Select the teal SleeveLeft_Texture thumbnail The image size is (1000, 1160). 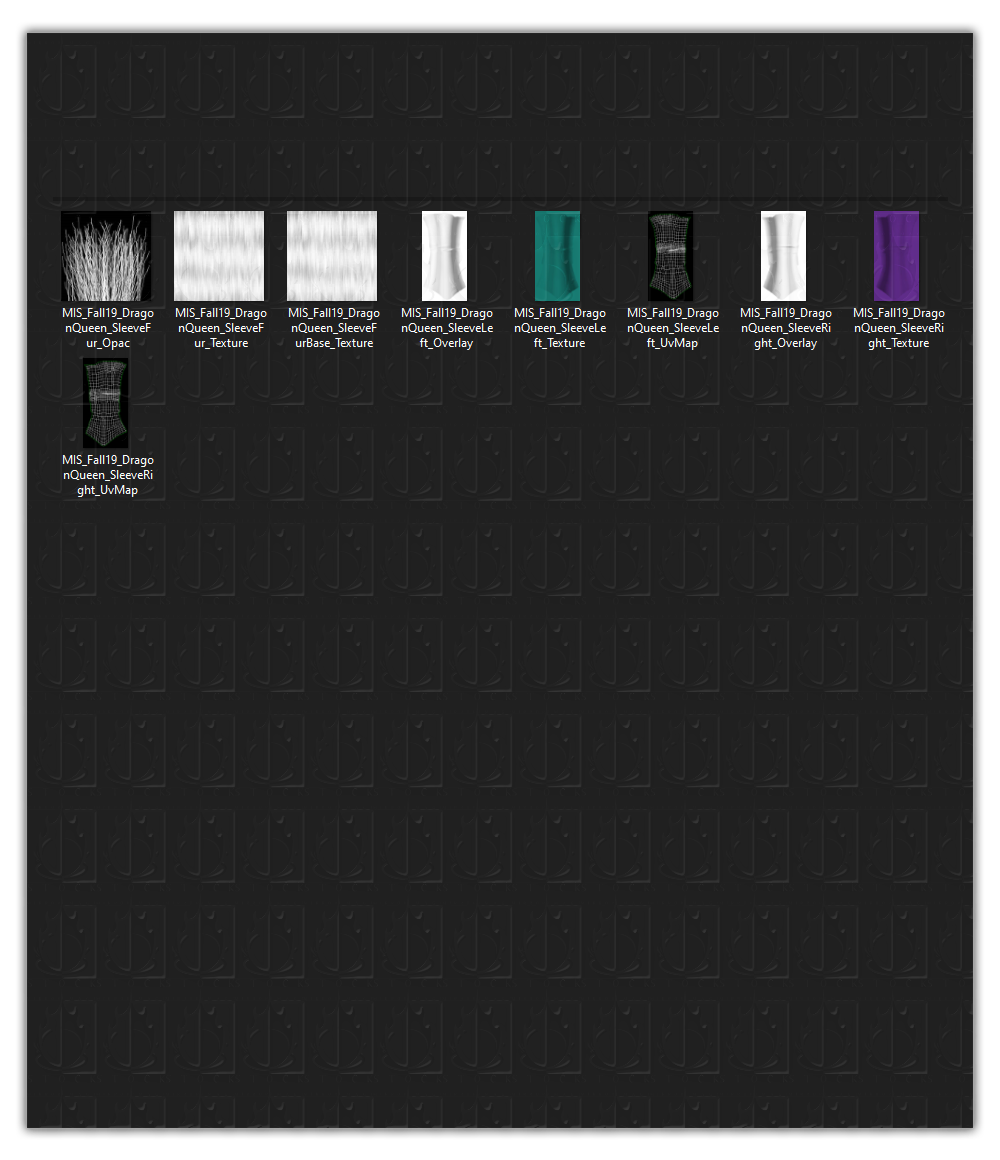(558, 256)
